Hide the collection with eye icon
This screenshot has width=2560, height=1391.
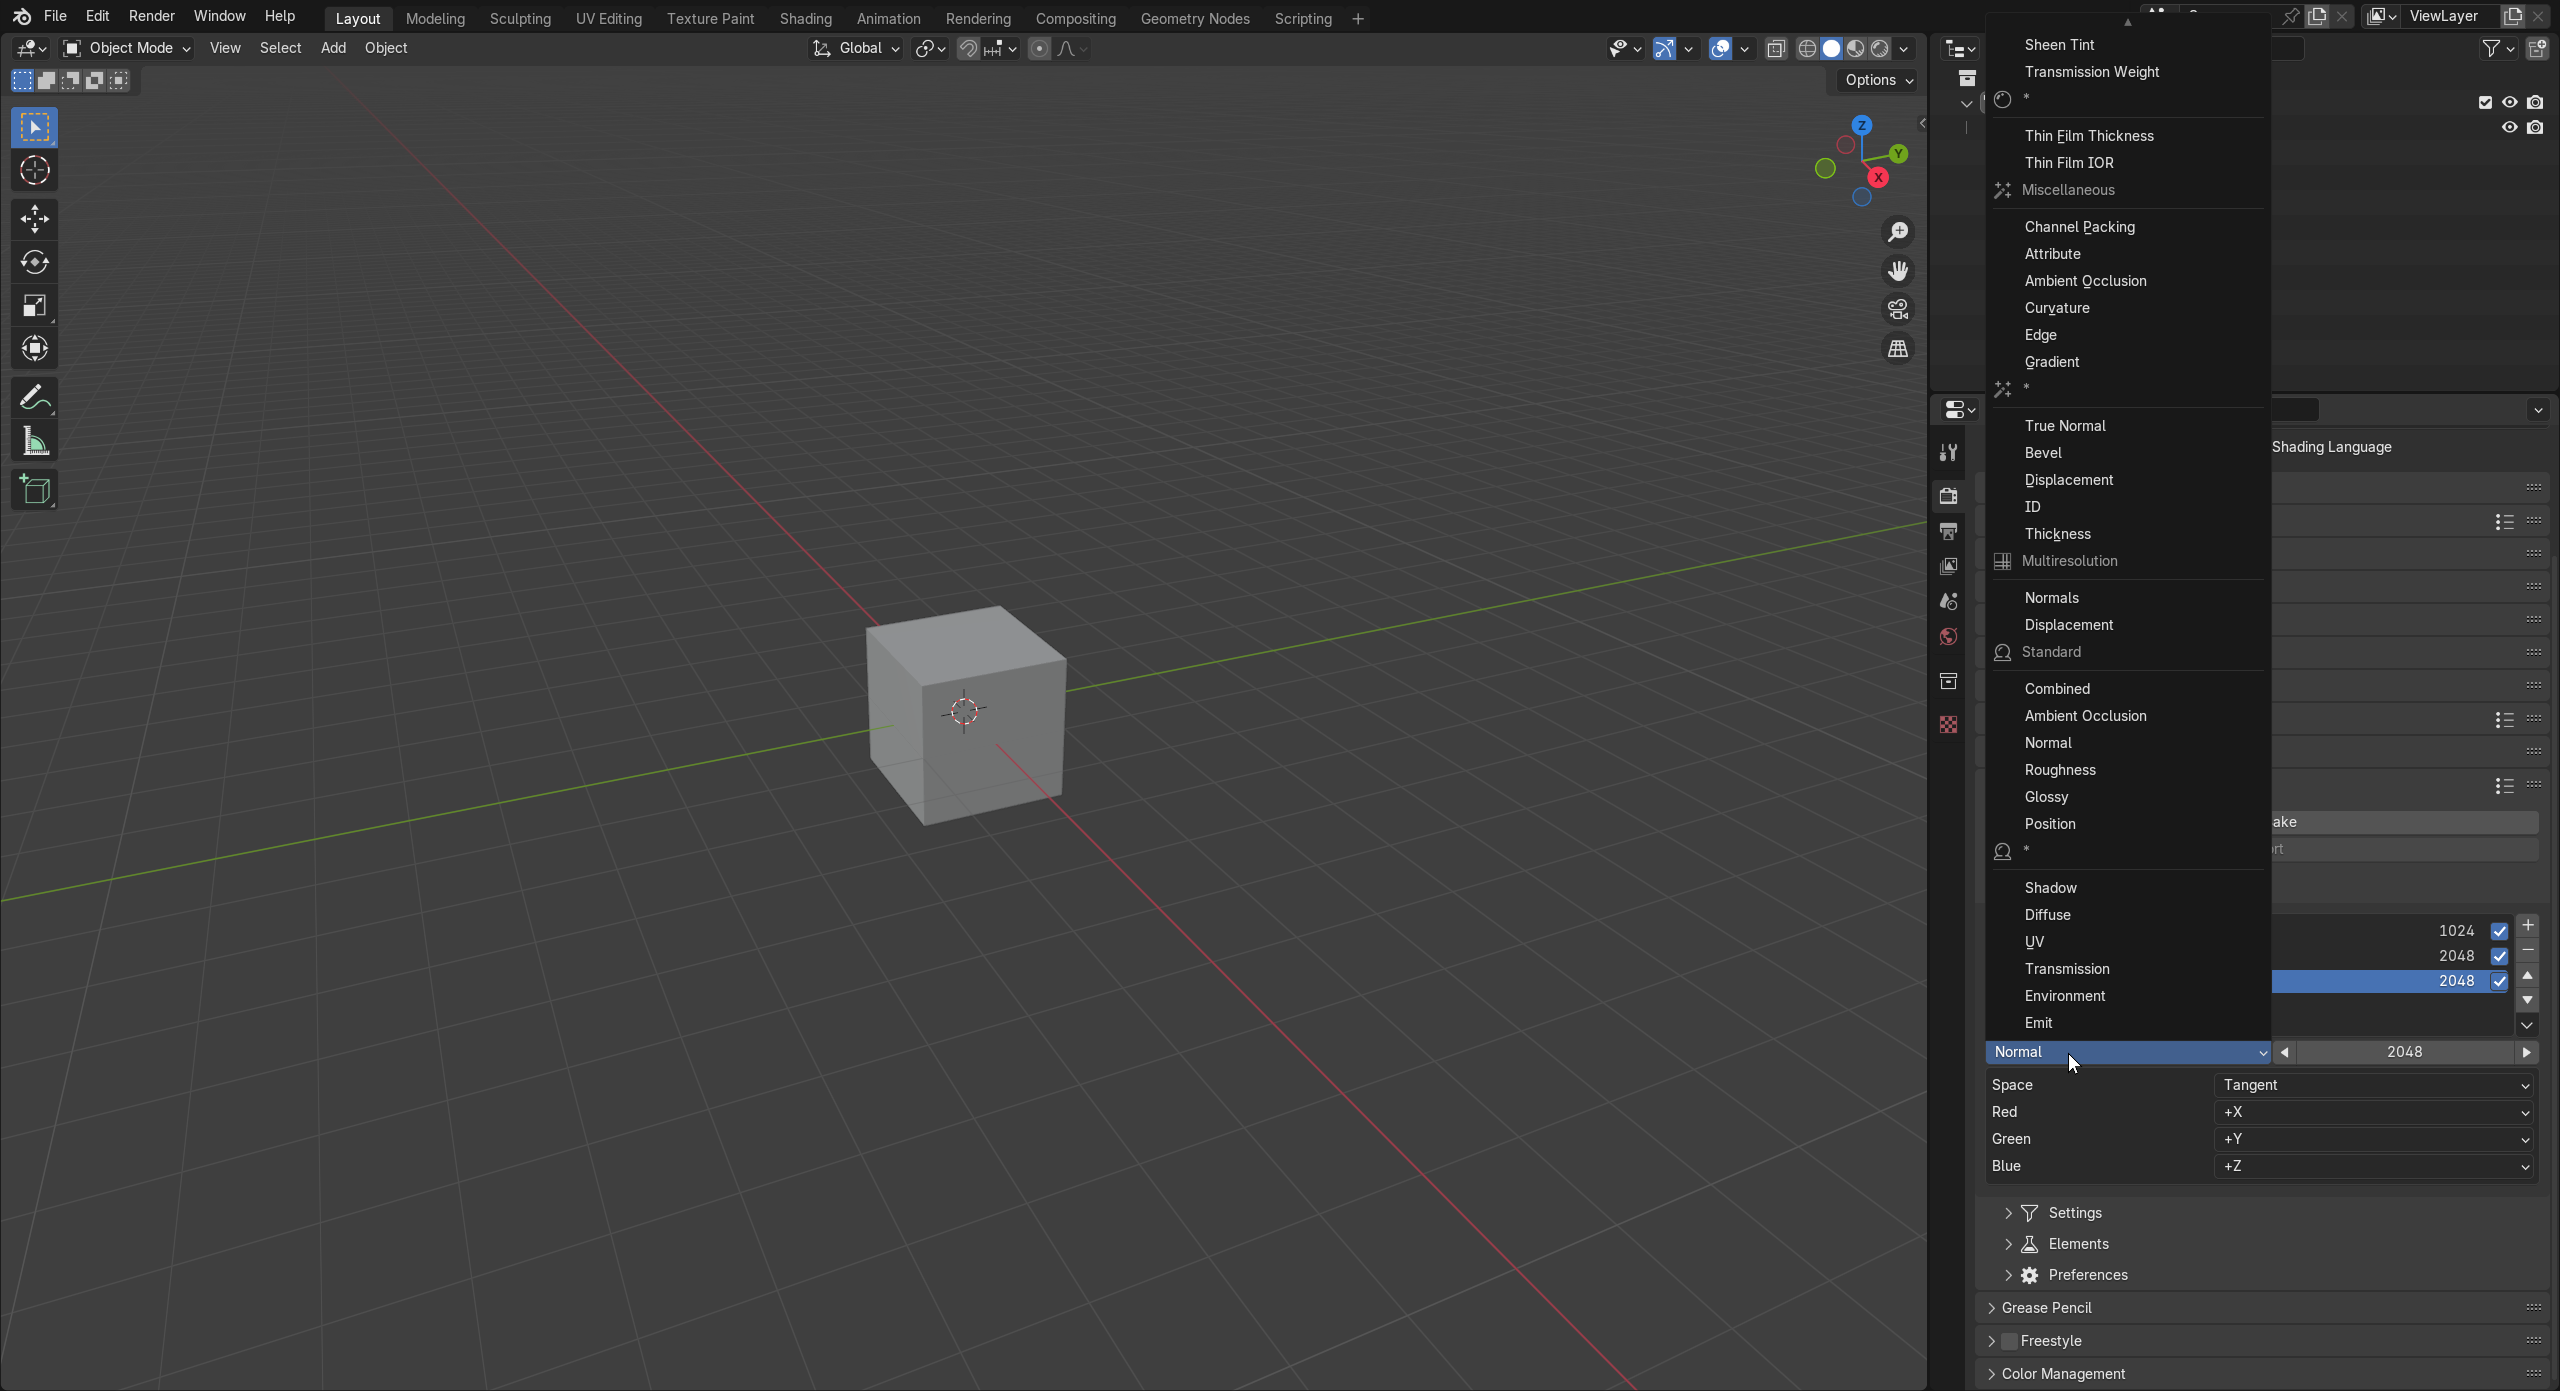[2509, 102]
